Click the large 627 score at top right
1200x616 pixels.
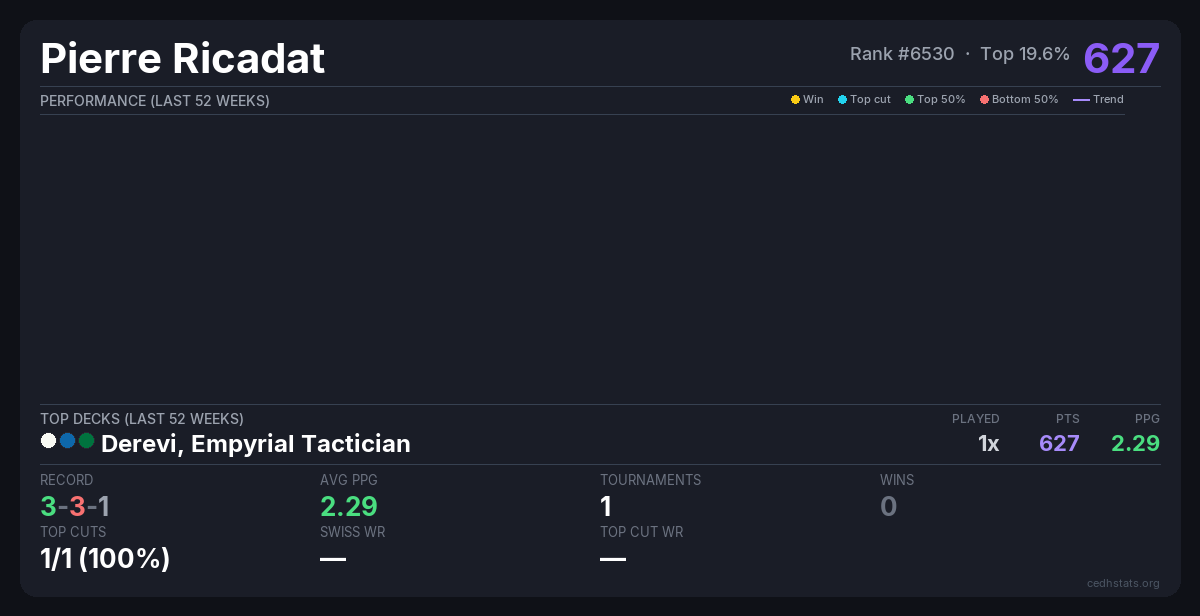click(x=1121, y=58)
